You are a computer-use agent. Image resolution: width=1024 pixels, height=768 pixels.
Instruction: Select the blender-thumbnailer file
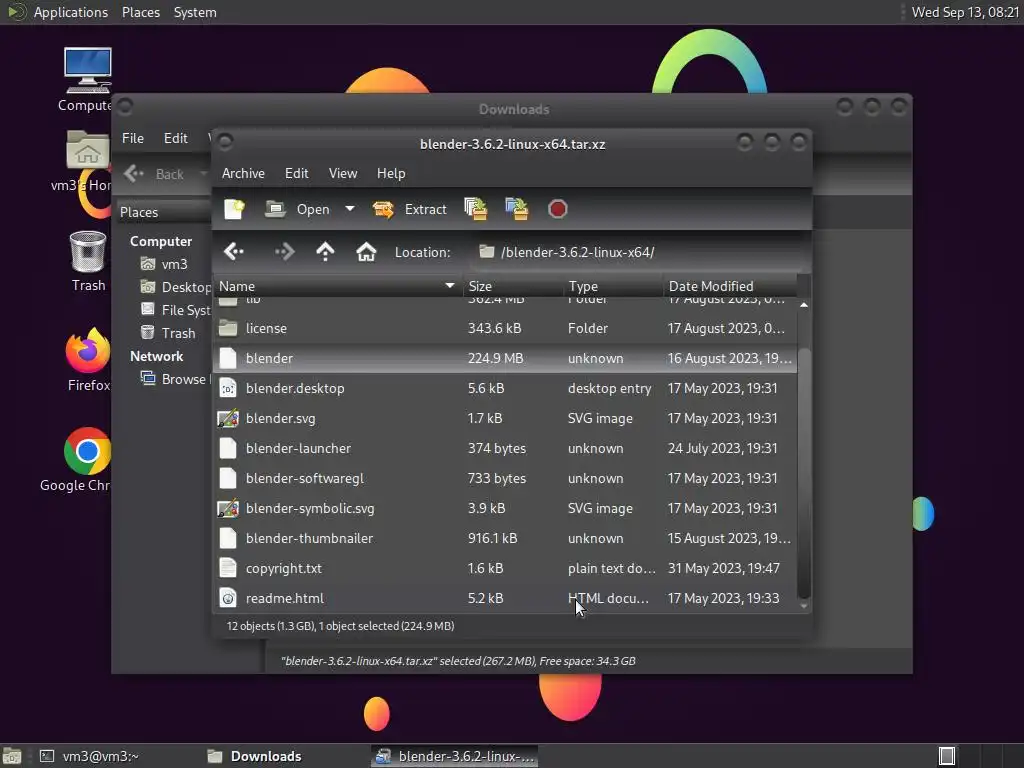click(505, 539)
